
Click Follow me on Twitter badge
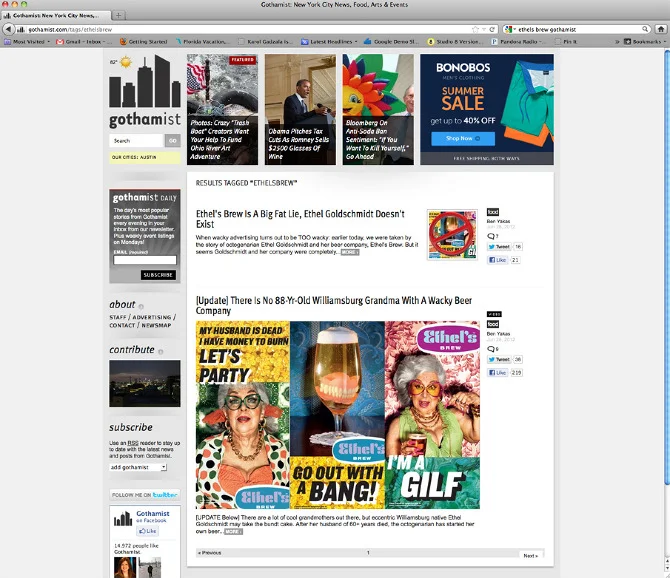pyautogui.click(x=144, y=495)
